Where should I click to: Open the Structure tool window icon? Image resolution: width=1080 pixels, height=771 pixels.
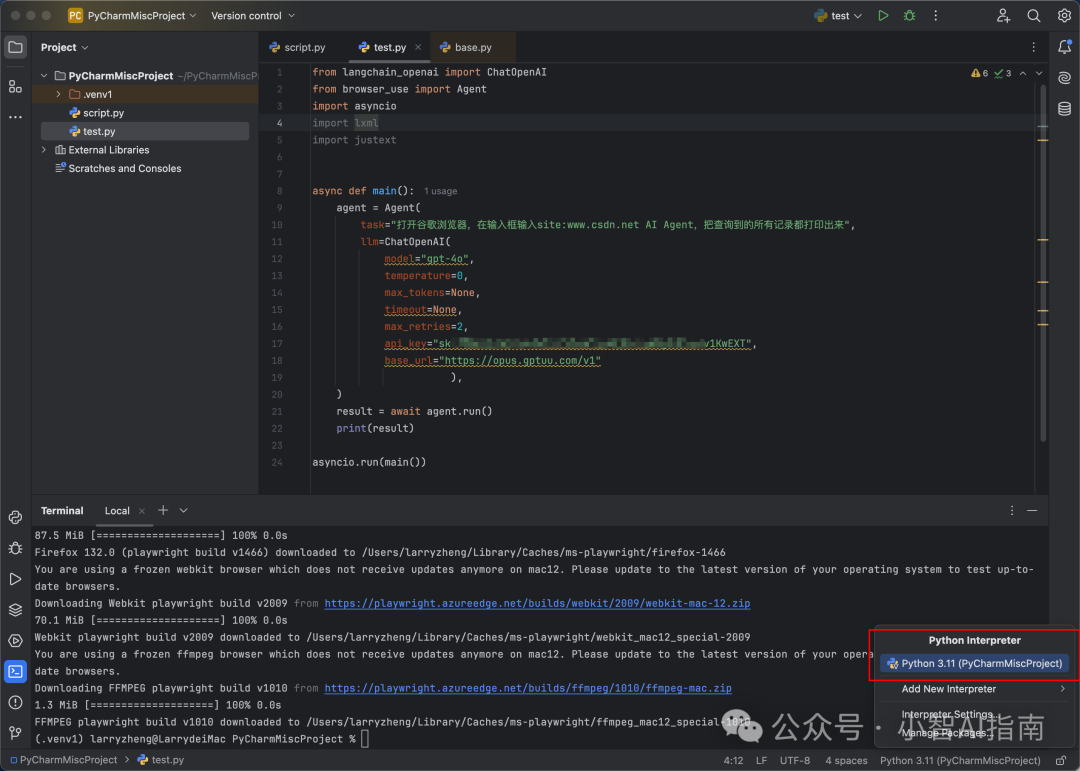click(15, 86)
